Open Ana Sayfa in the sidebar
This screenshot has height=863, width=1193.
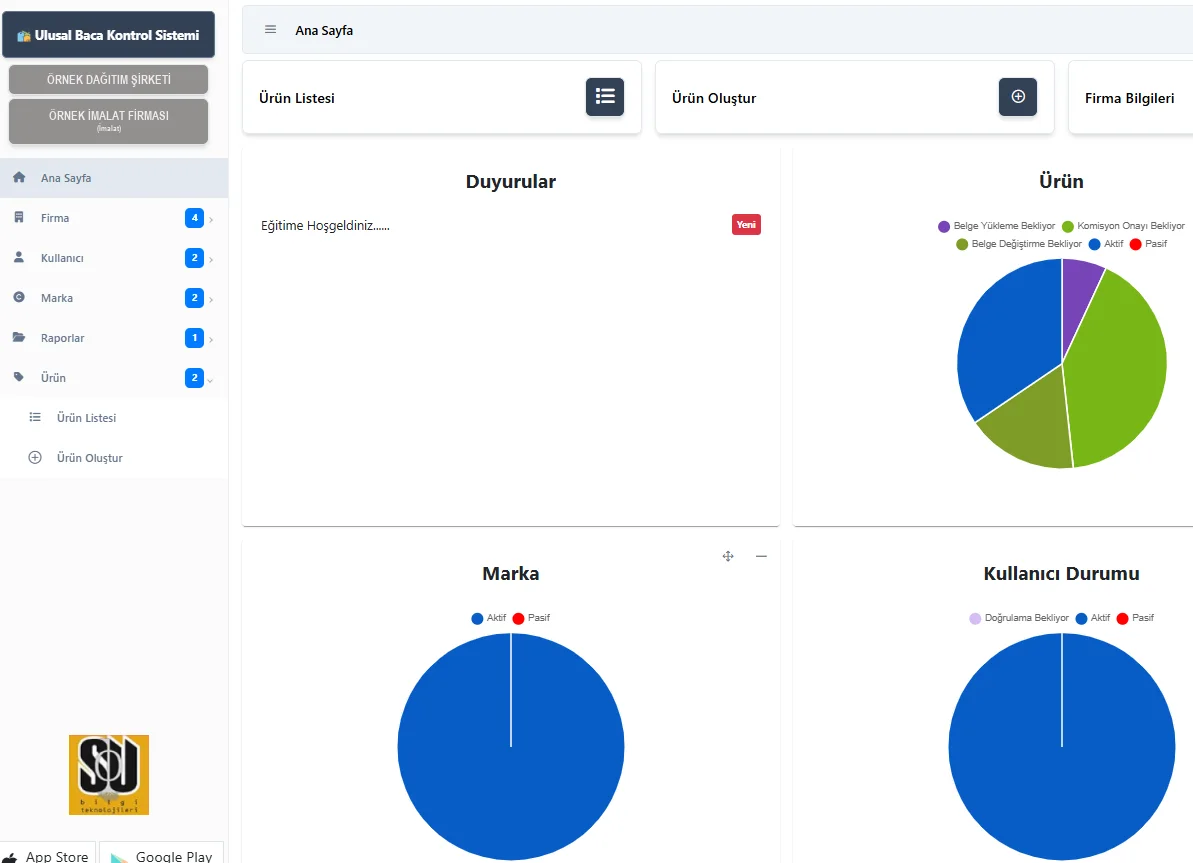tap(114, 178)
